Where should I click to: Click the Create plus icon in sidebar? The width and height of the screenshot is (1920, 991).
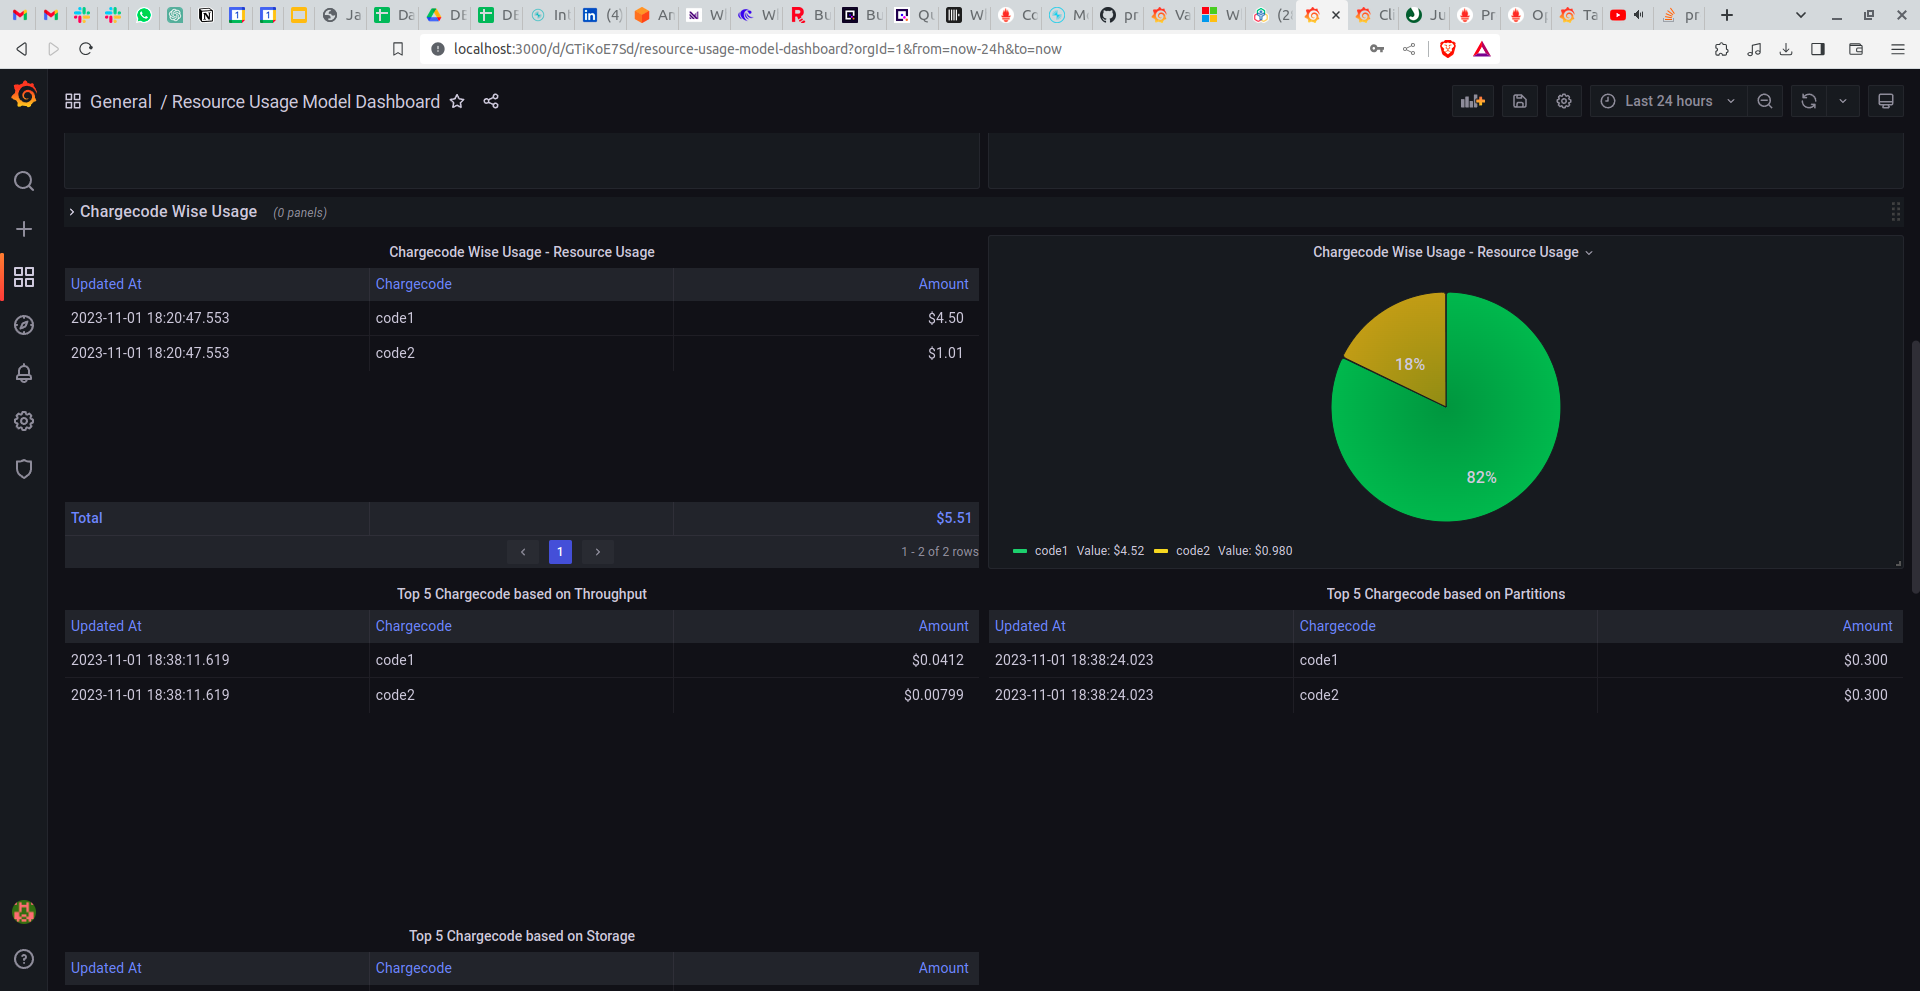24,229
